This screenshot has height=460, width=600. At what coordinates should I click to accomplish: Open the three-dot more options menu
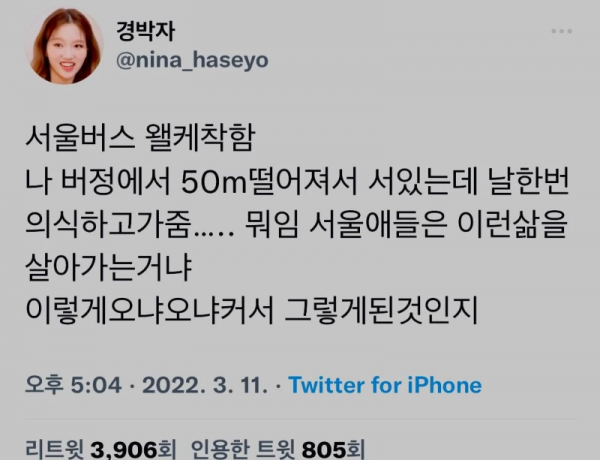click(x=561, y=31)
